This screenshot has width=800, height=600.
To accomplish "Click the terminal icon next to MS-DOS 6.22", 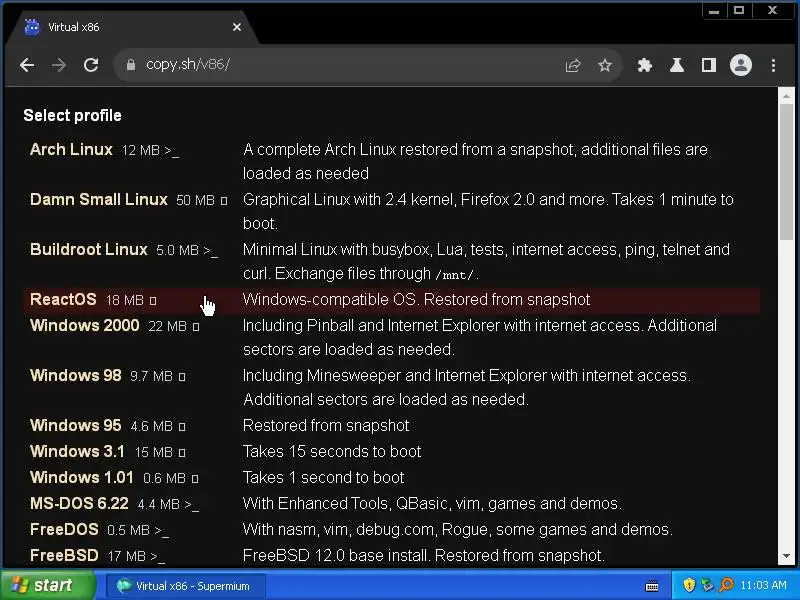I will [x=192, y=505].
